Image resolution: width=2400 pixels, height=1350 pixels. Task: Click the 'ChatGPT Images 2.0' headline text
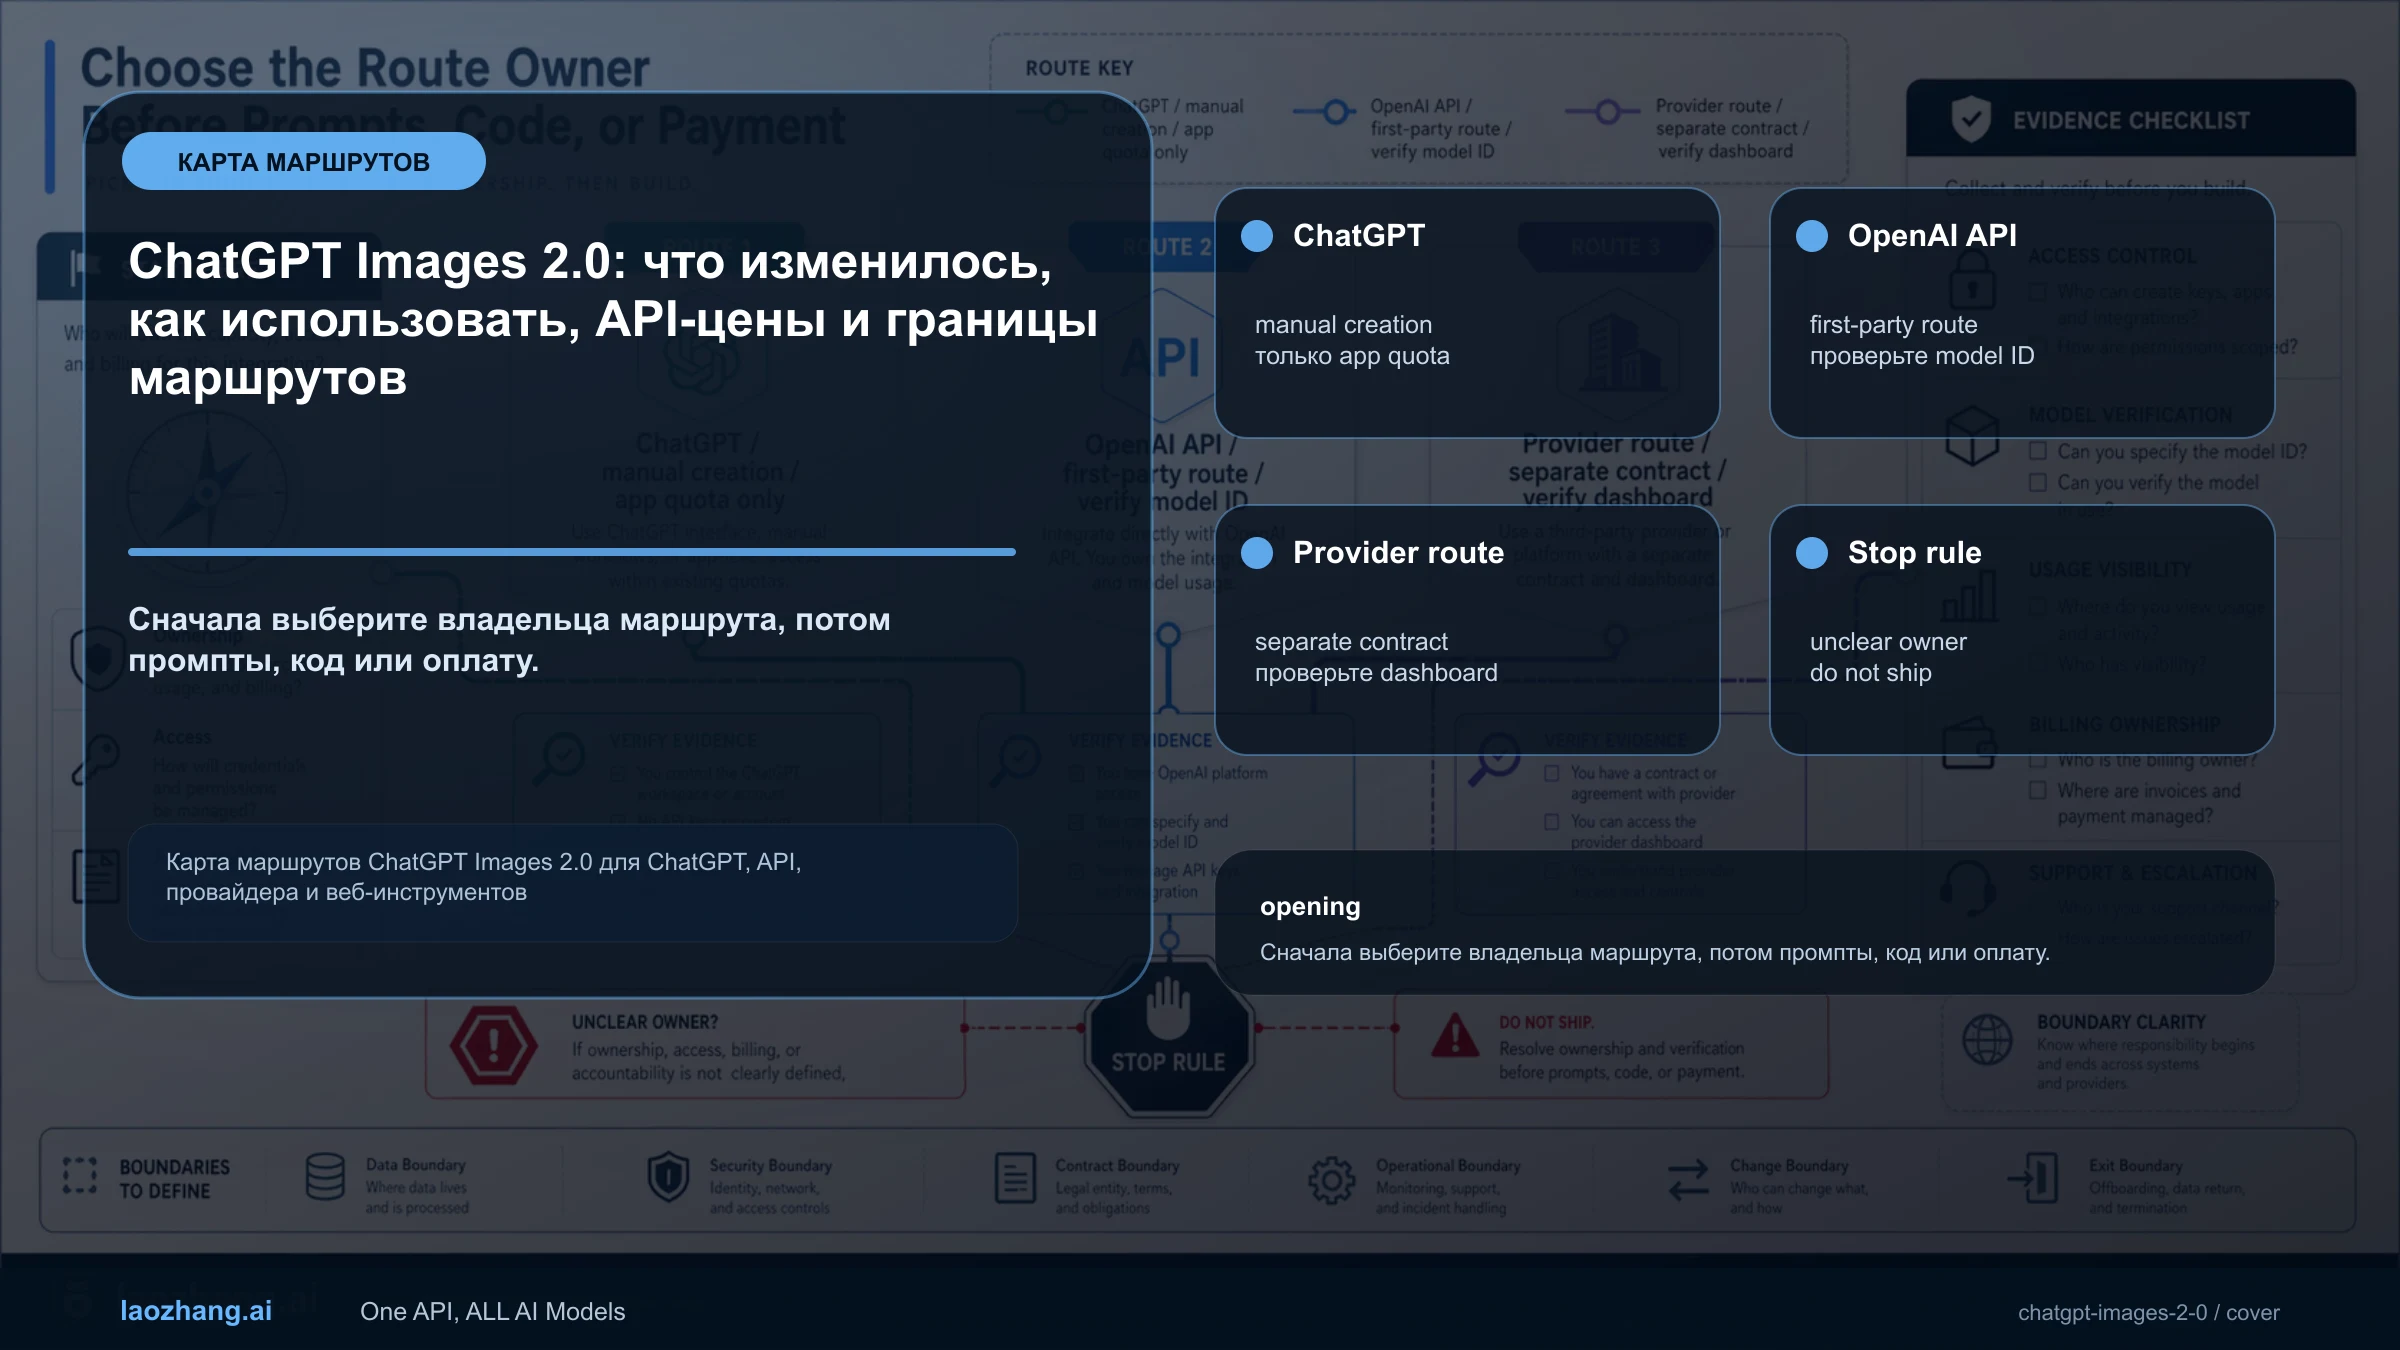click(x=369, y=261)
